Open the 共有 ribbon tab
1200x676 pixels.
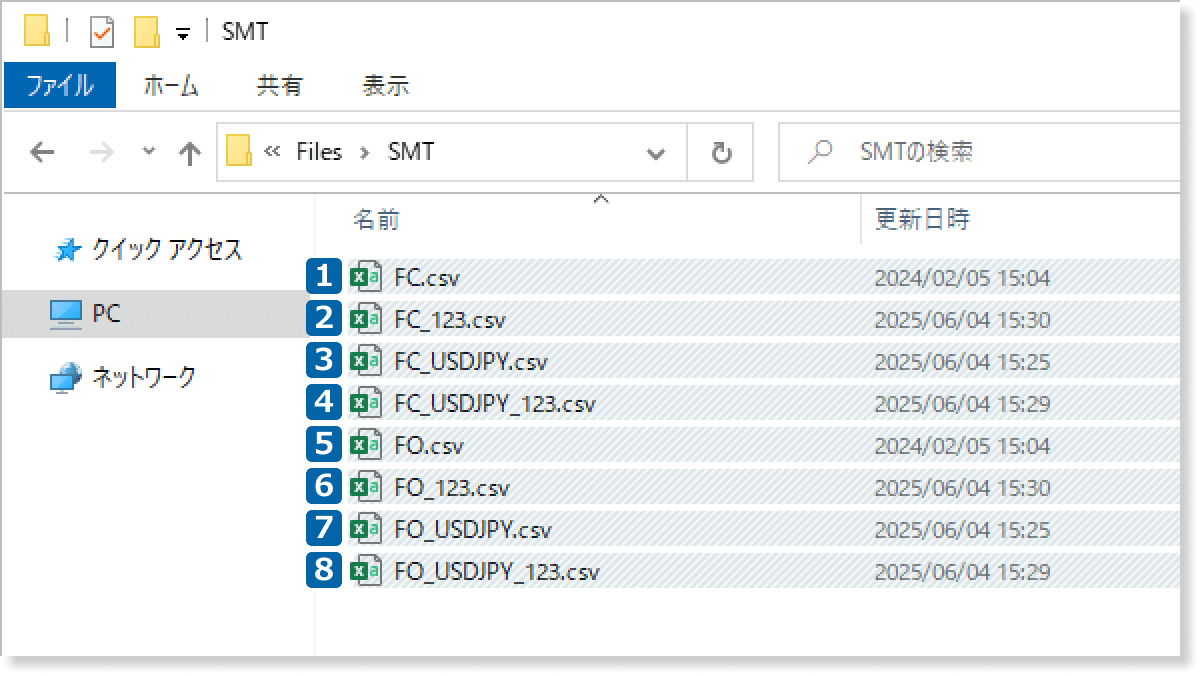[x=280, y=86]
